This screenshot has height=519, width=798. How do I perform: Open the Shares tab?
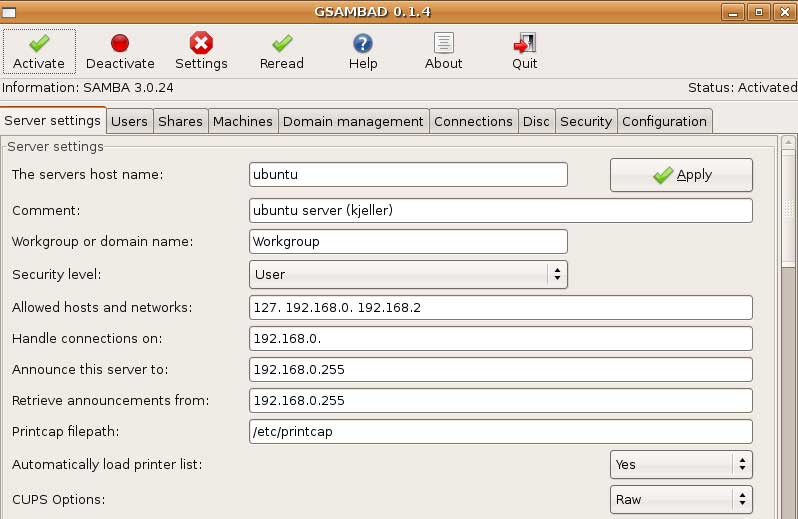(180, 122)
